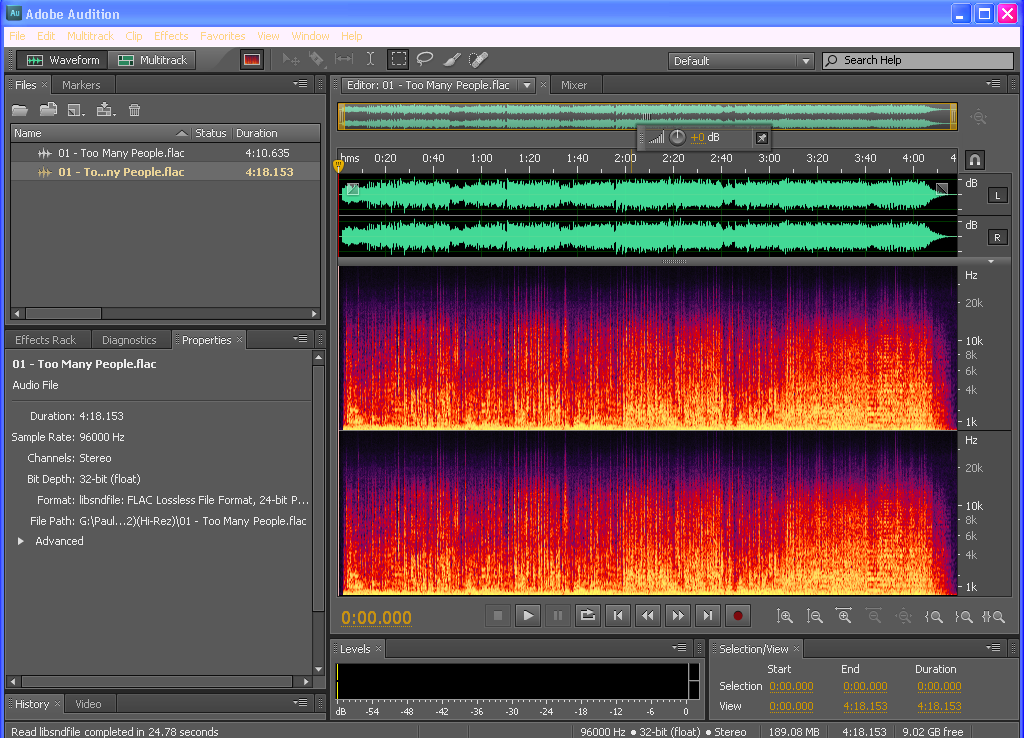Open the Files panel options menu
This screenshot has height=738, width=1024.
(x=300, y=84)
